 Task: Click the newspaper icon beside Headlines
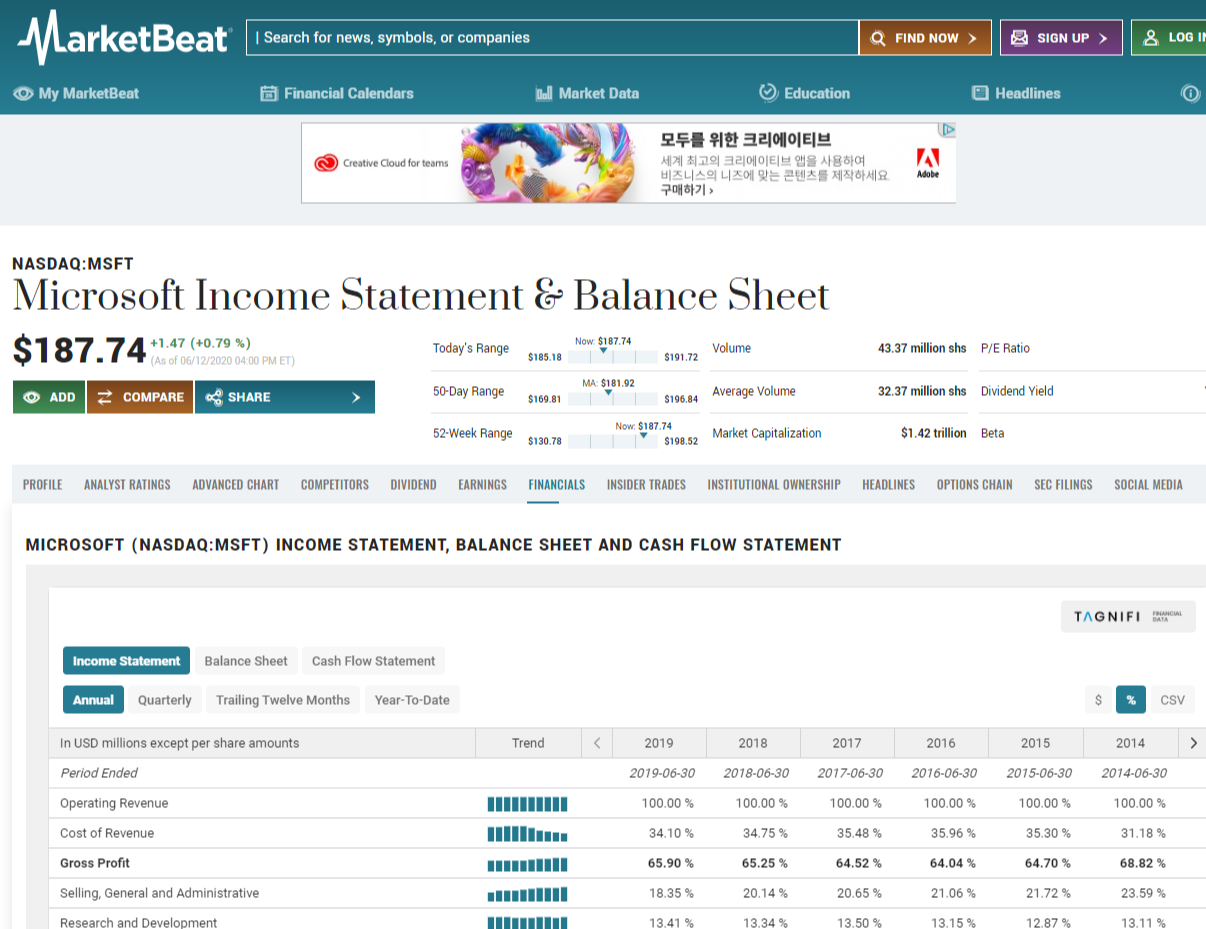[x=980, y=93]
